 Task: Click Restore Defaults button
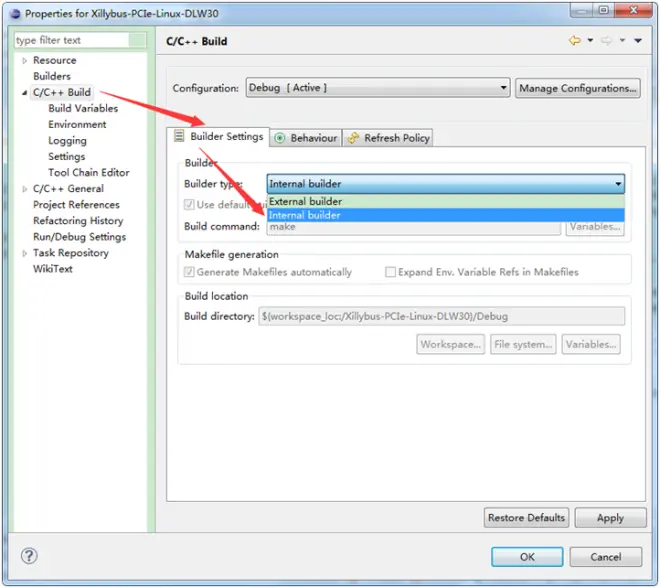tap(526, 517)
